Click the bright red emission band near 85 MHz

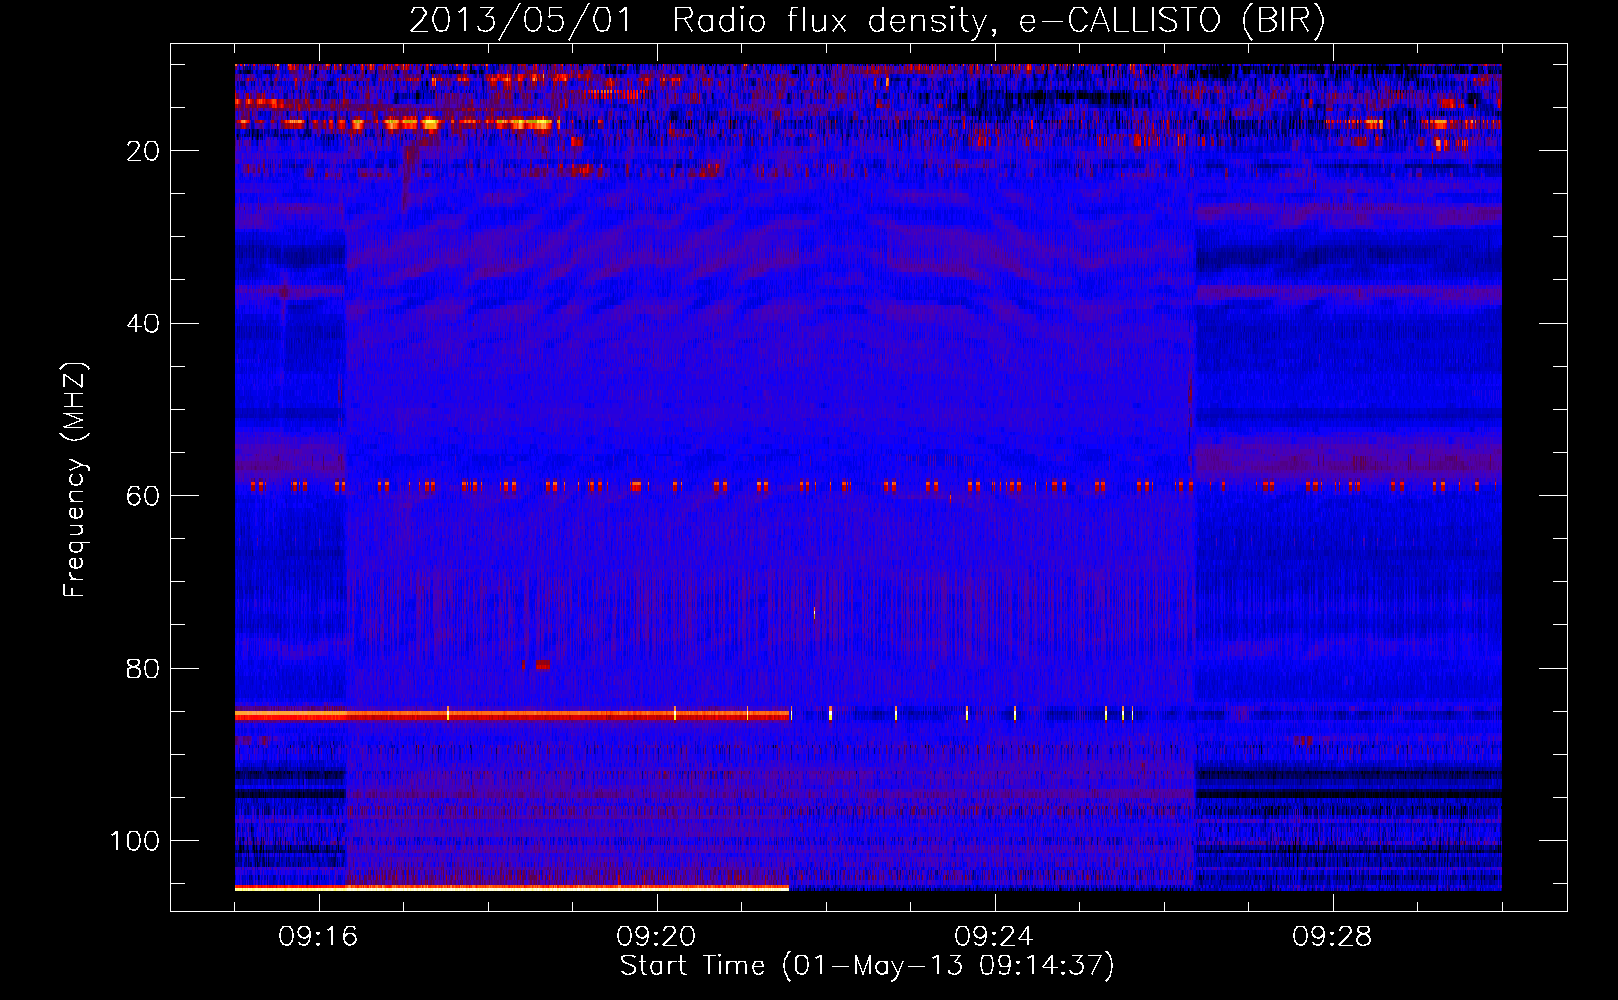point(513,715)
